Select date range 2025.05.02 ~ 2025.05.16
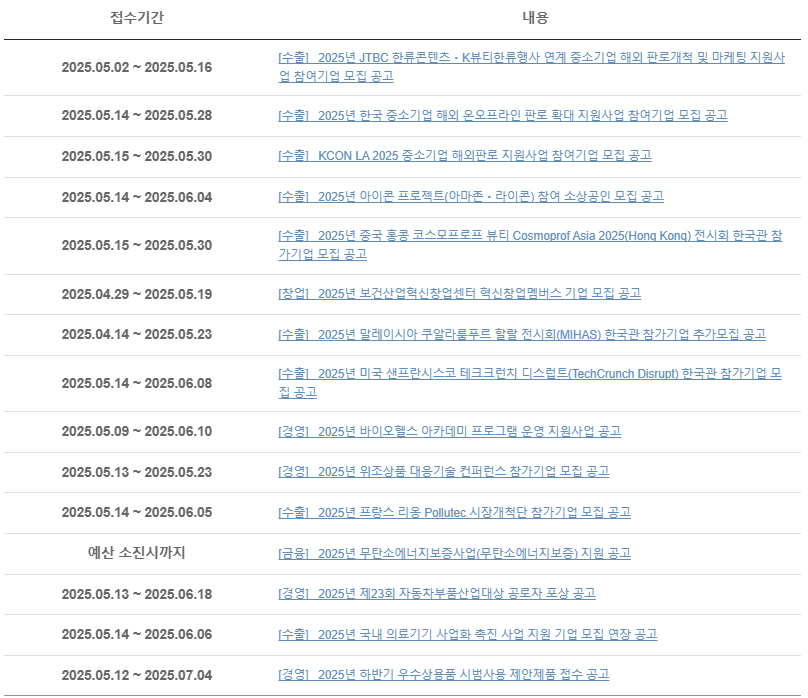Image resolution: width=808 pixels, height=698 pixels. tap(137, 67)
